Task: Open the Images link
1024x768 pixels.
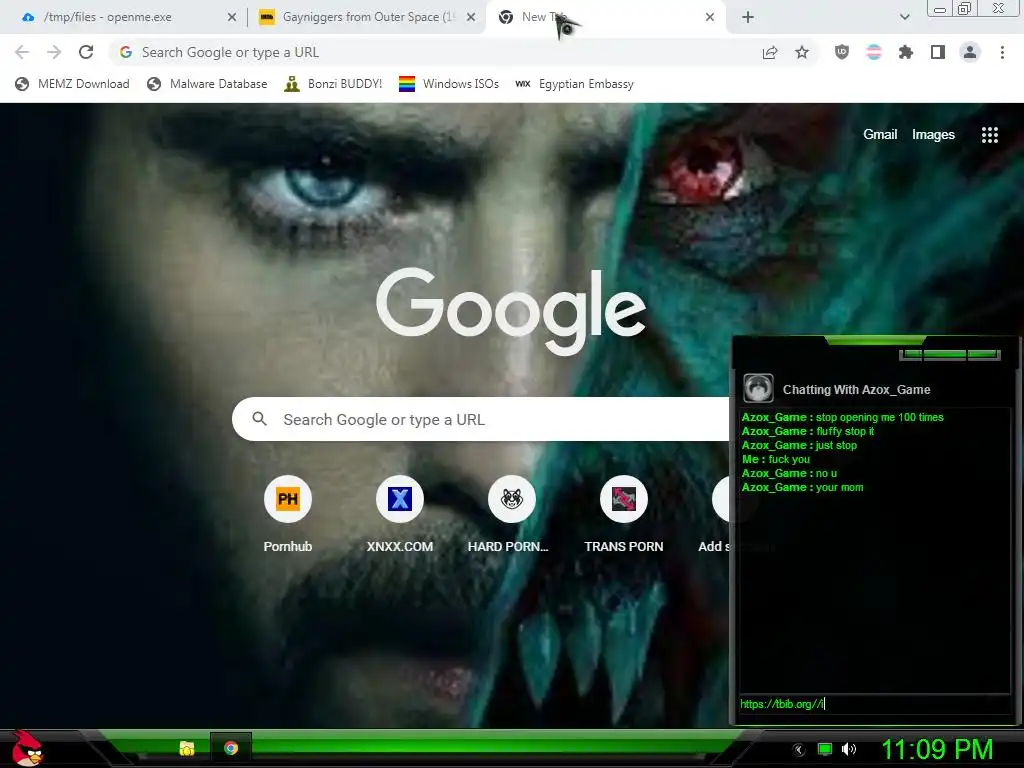Action: [x=933, y=135]
